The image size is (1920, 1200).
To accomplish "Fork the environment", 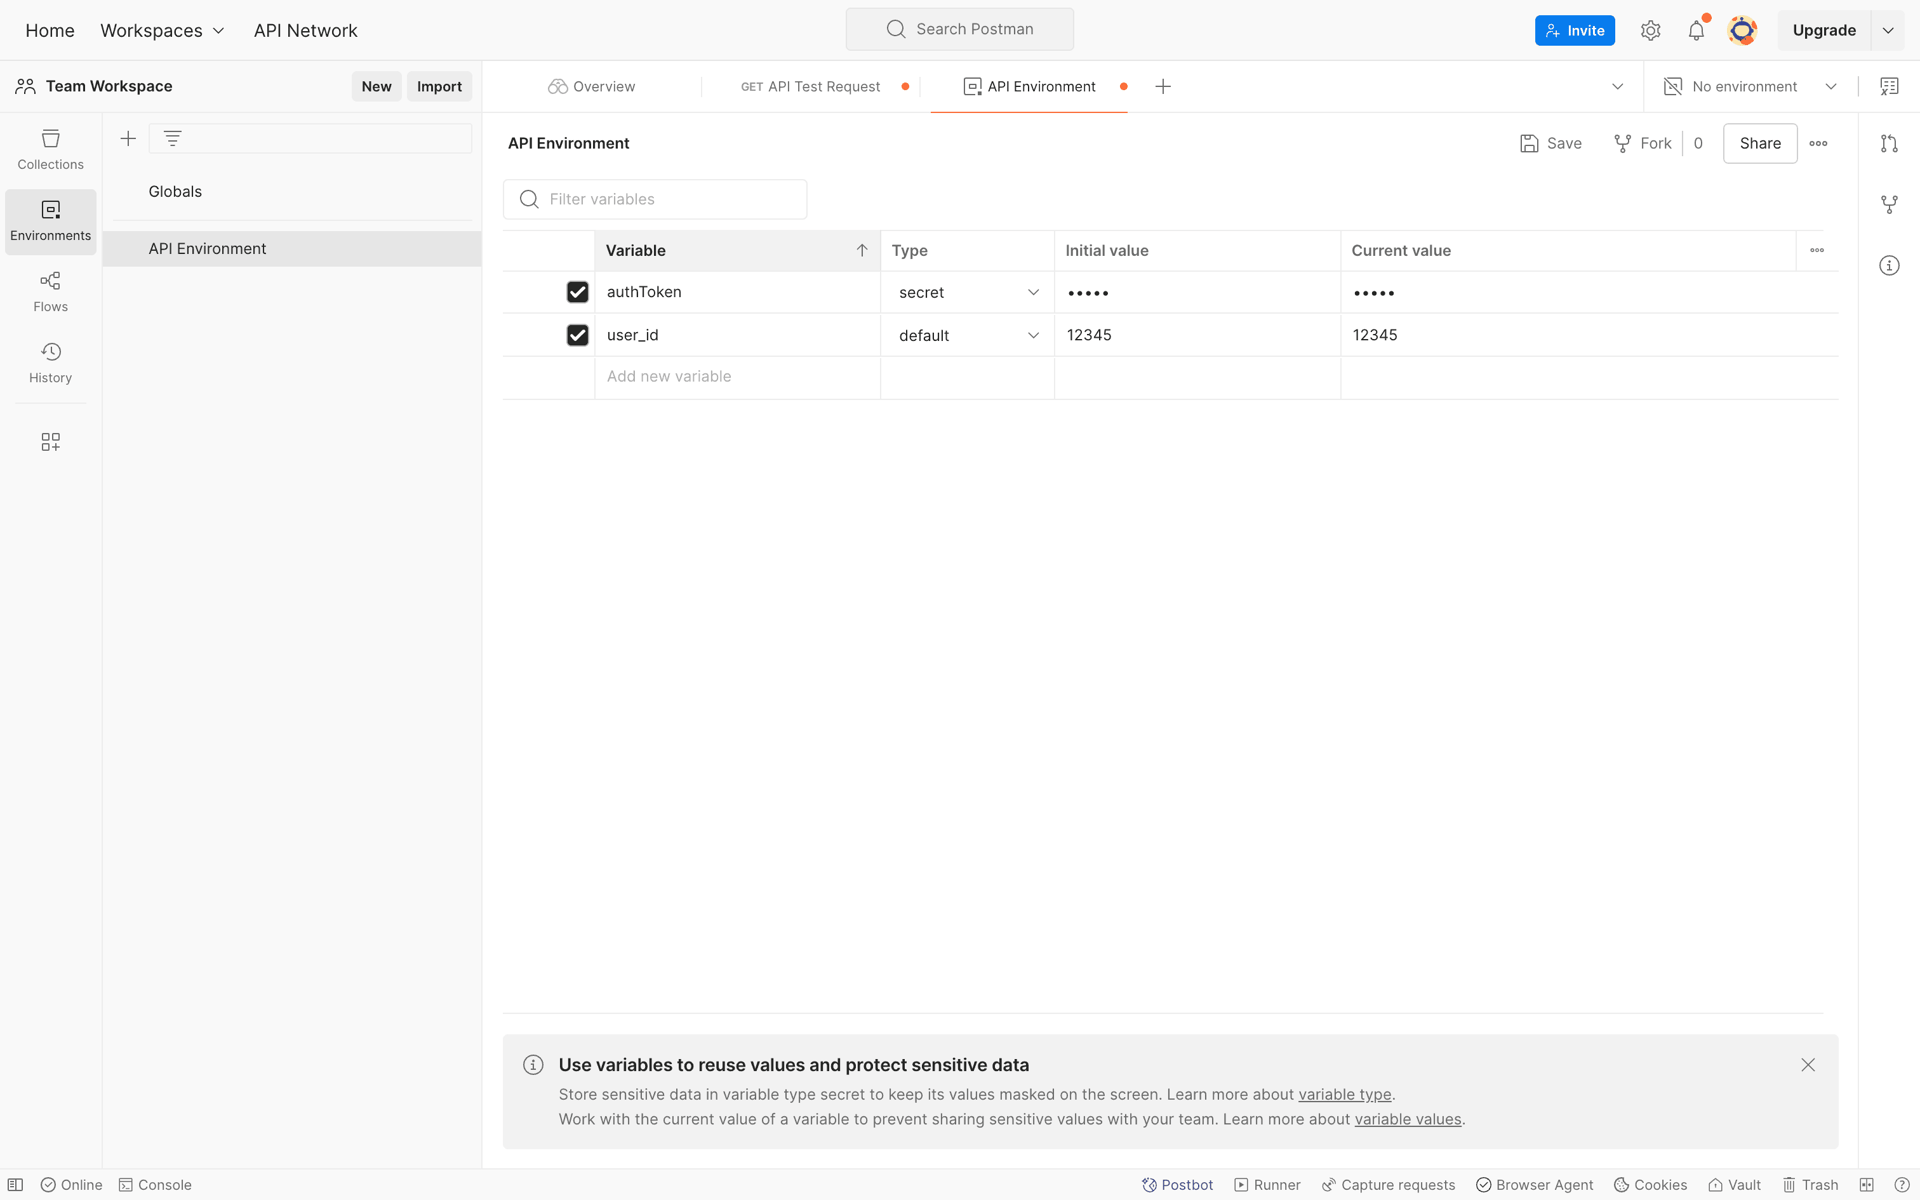I will [1642, 143].
